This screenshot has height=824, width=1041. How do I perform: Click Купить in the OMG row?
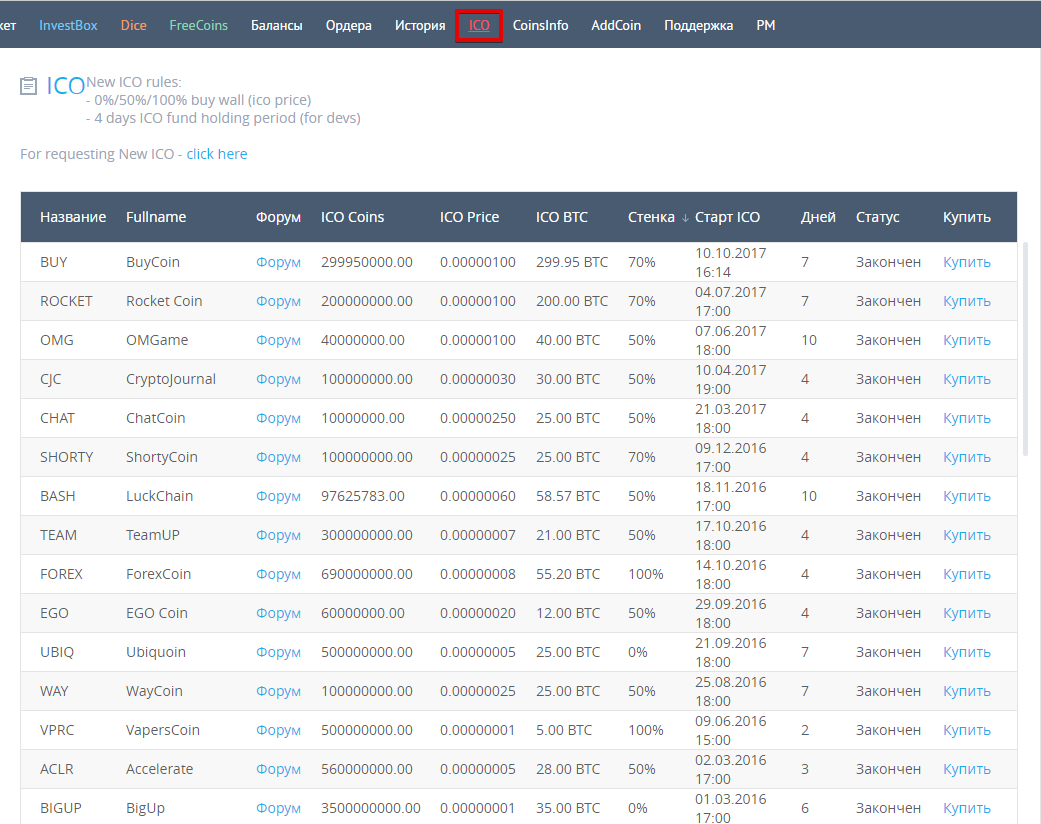click(967, 340)
